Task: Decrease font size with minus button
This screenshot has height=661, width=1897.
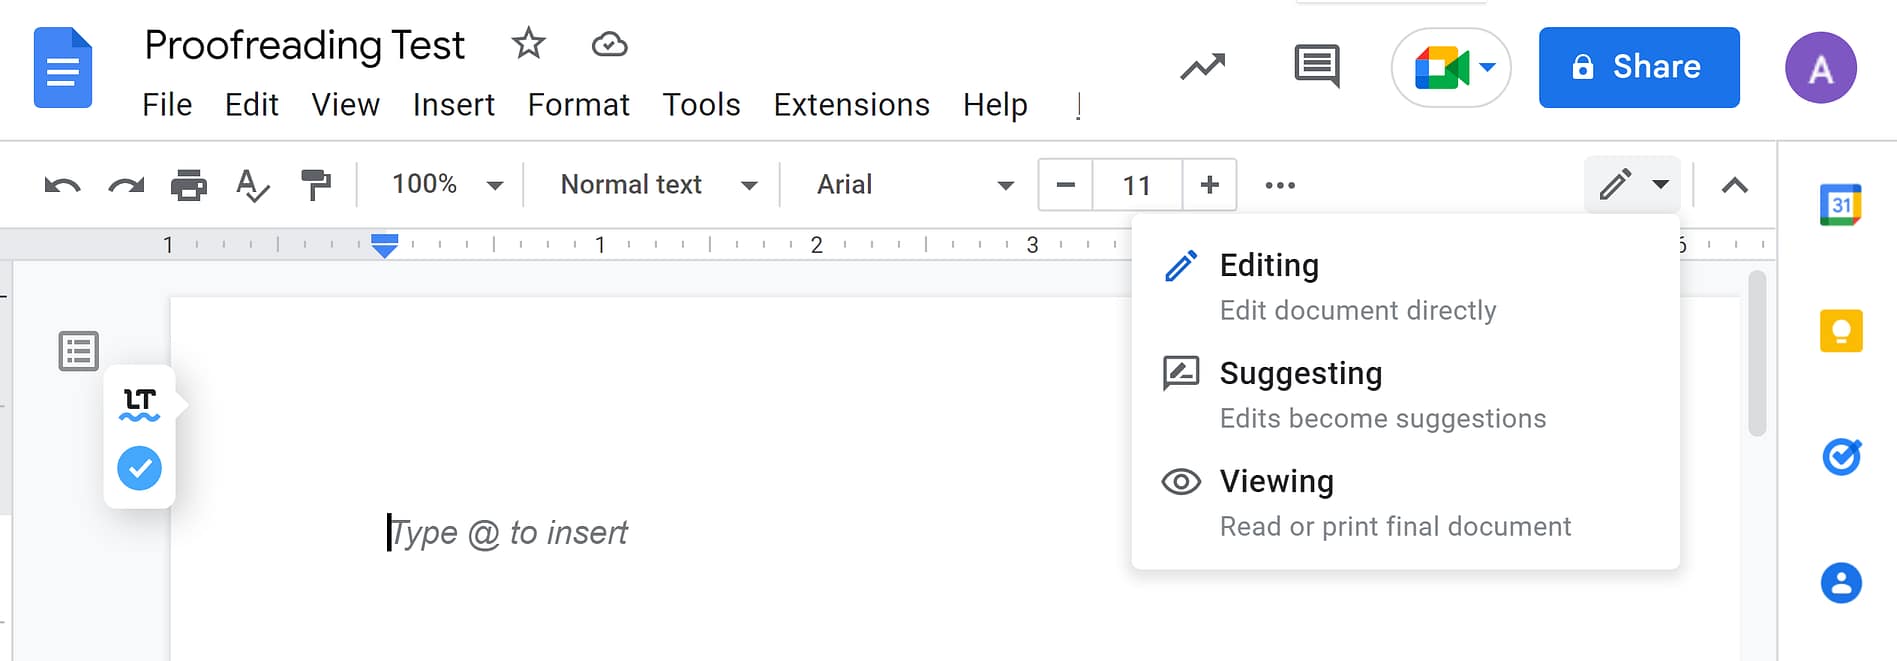Action: (1066, 185)
